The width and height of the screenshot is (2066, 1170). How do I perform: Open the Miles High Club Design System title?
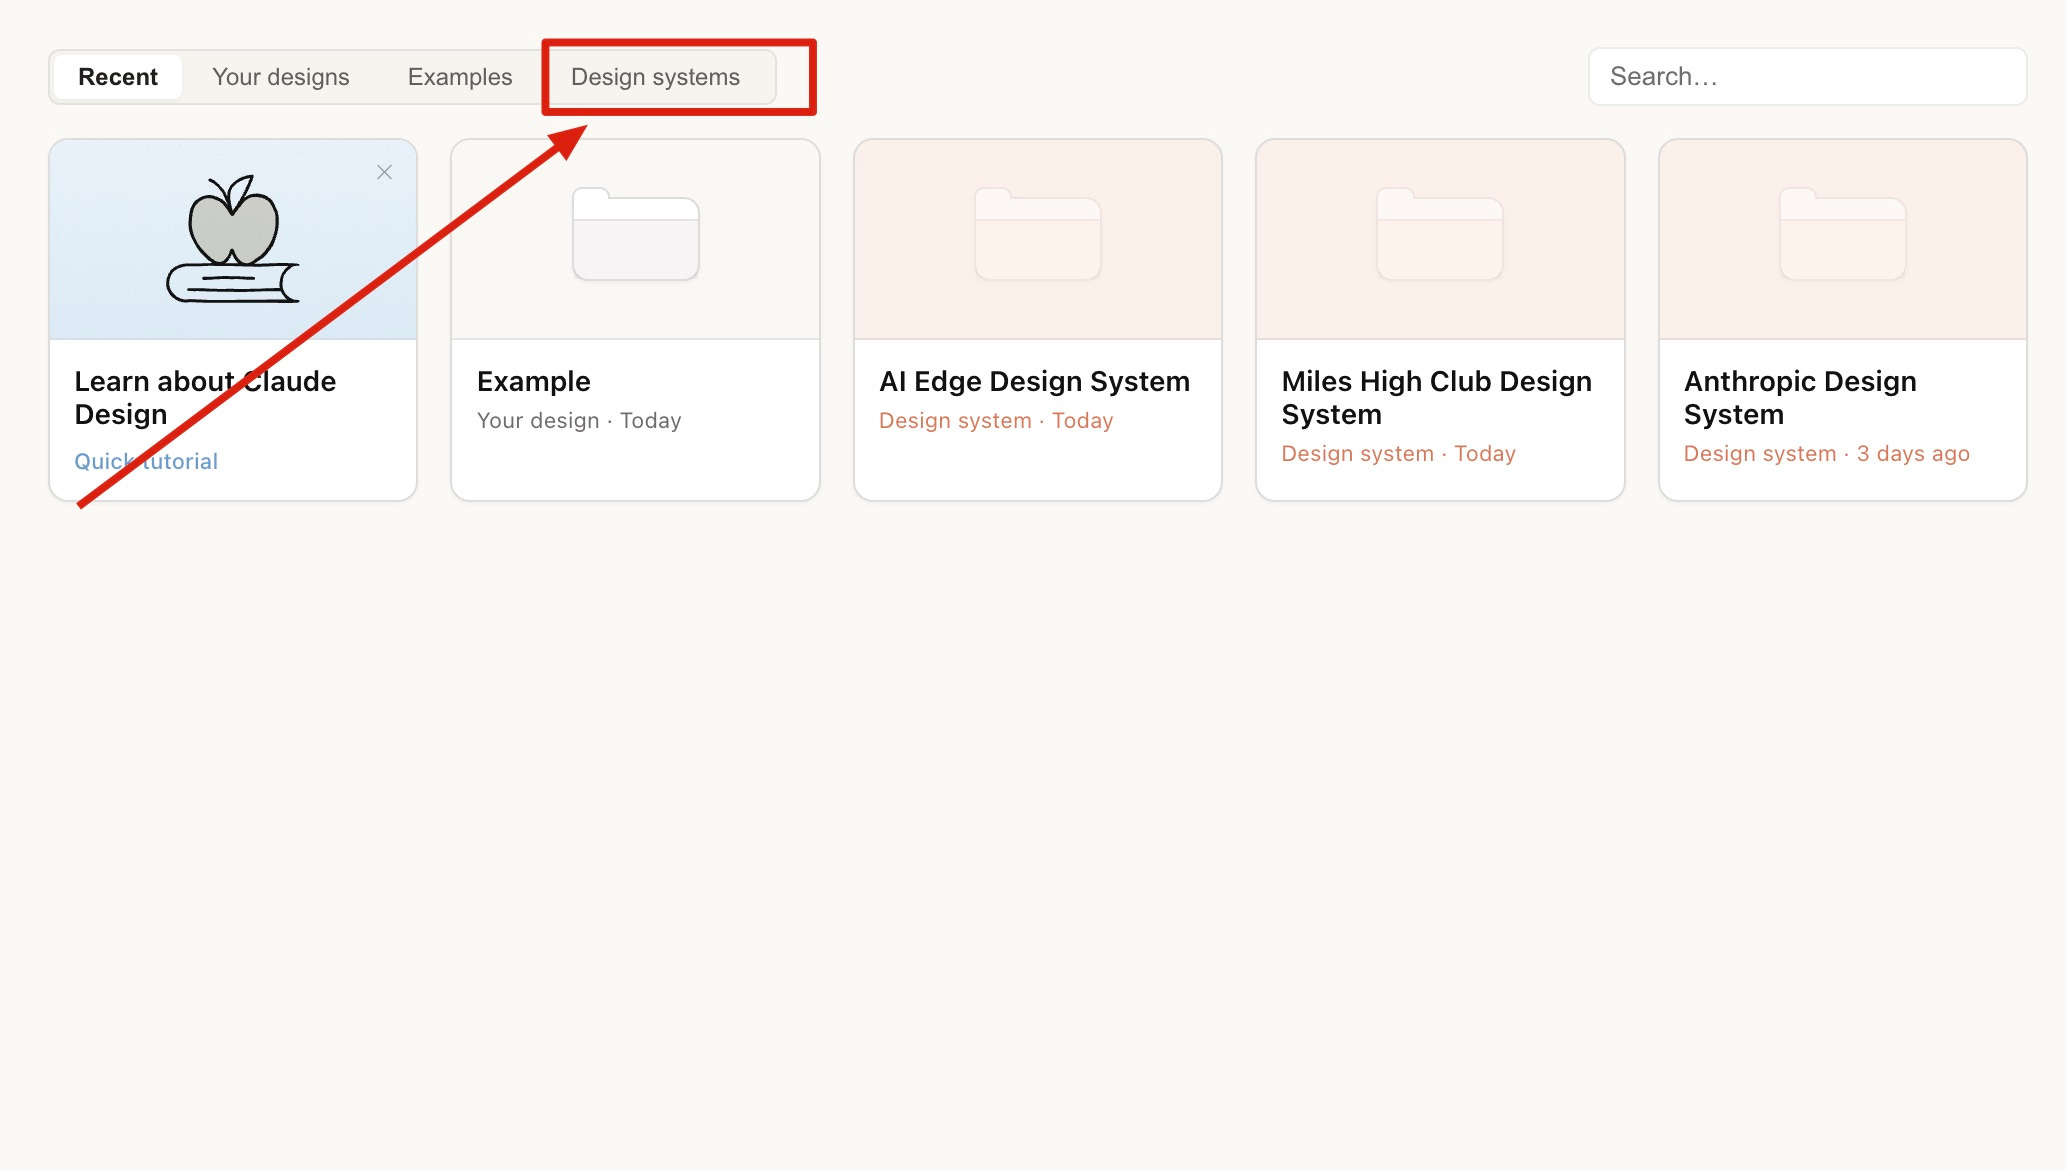pyautogui.click(x=1436, y=397)
